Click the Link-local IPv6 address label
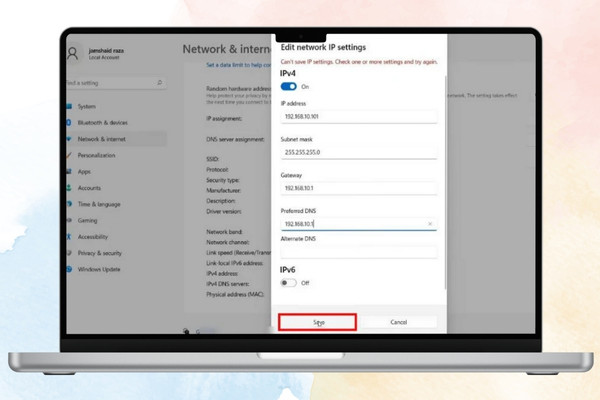600x400 pixels. pyautogui.click(x=235, y=263)
